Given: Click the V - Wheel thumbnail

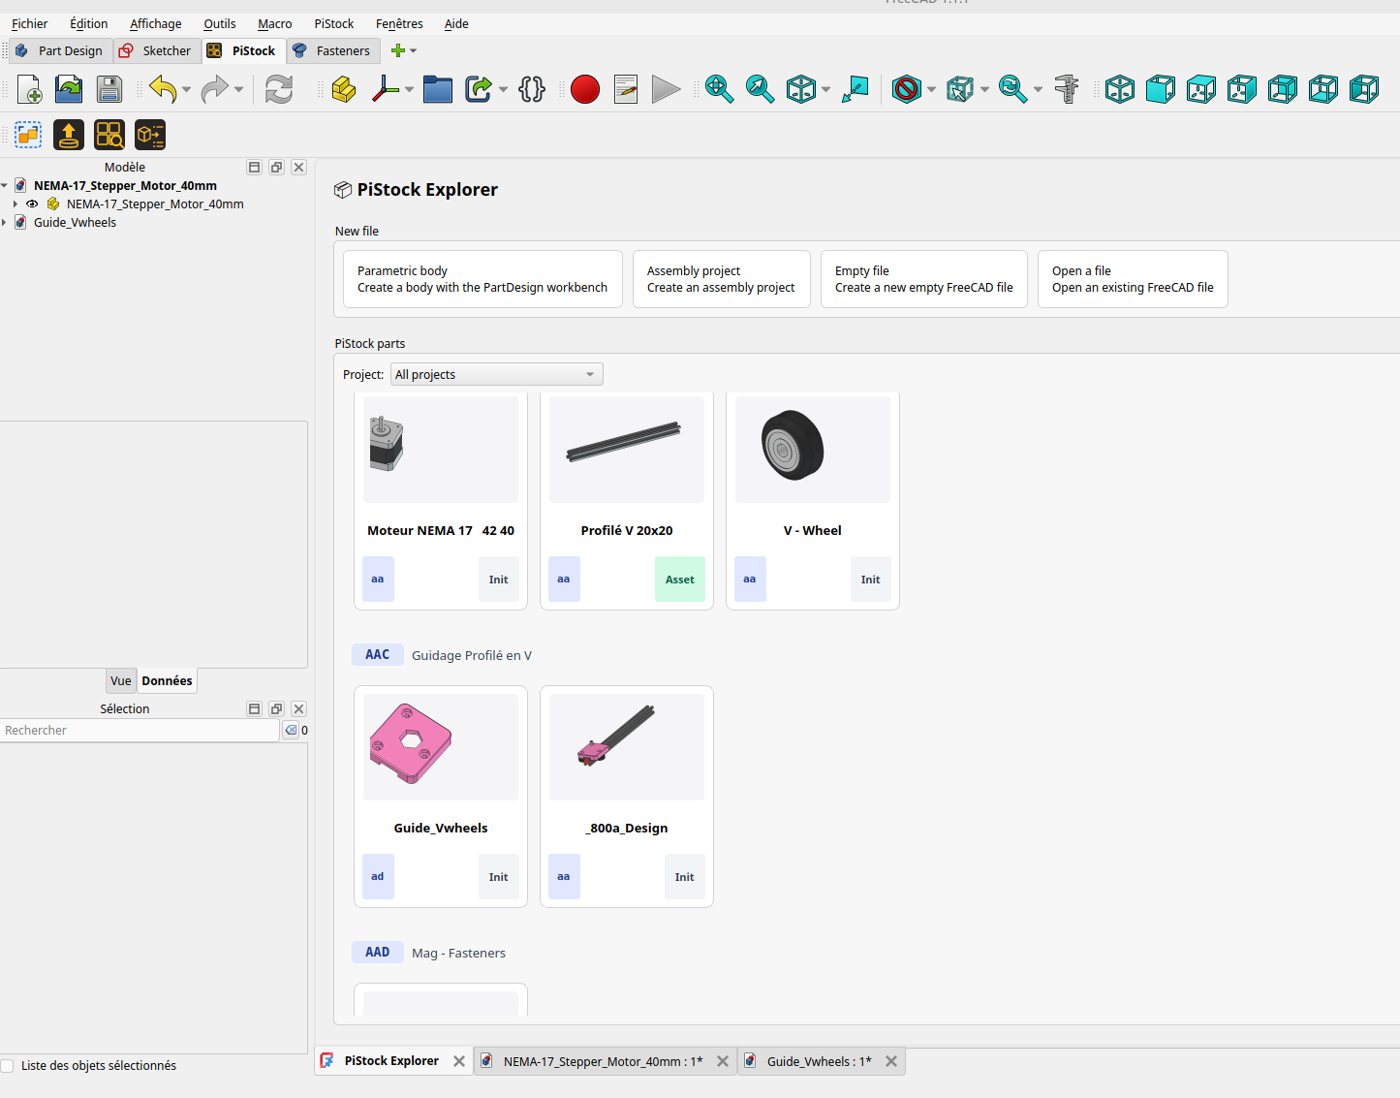Looking at the screenshot, I should click(812, 449).
